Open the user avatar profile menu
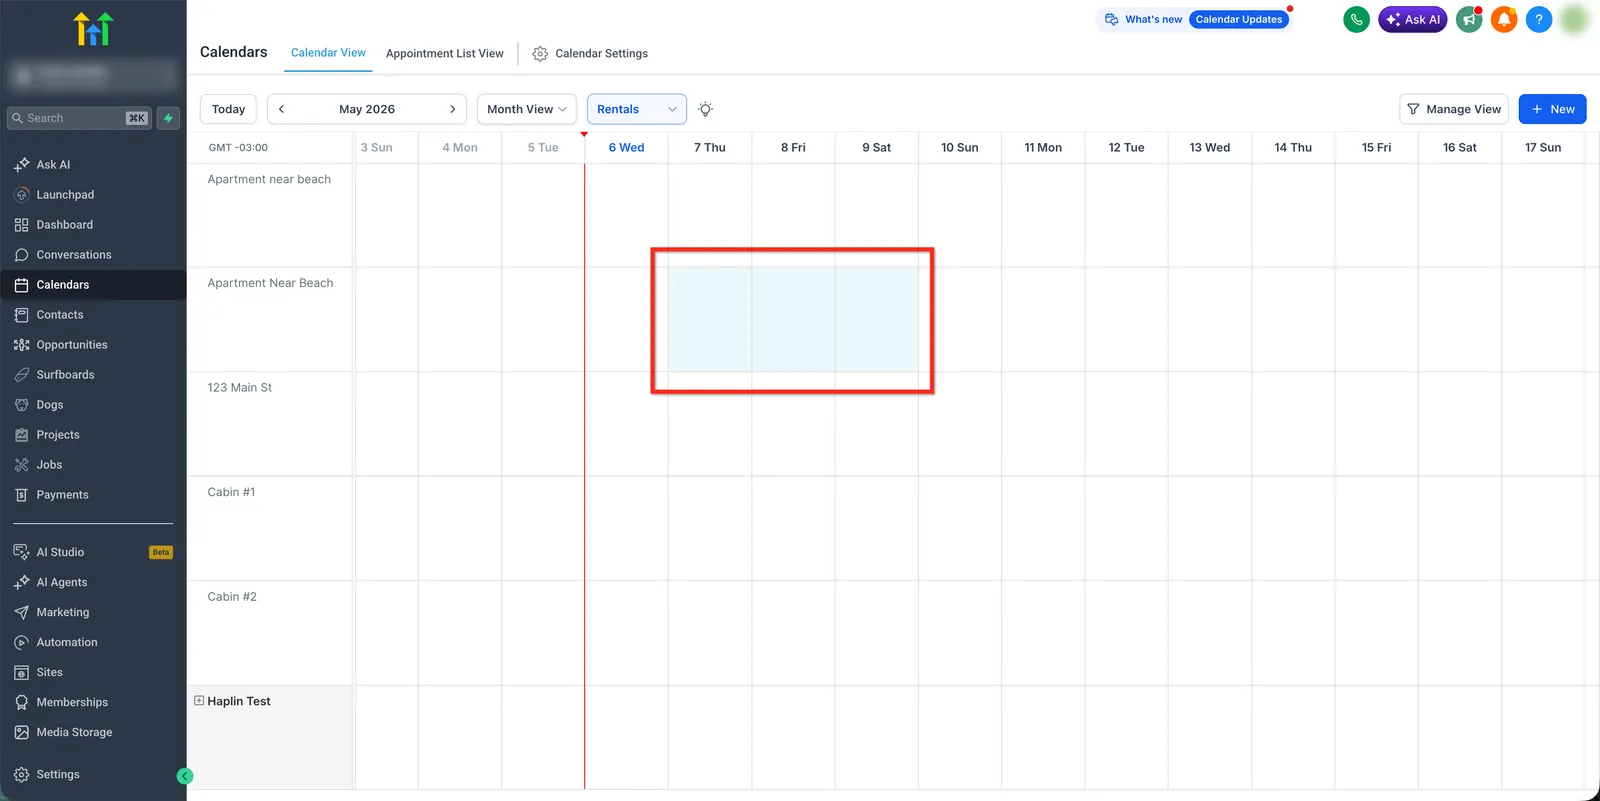 pos(1574,19)
